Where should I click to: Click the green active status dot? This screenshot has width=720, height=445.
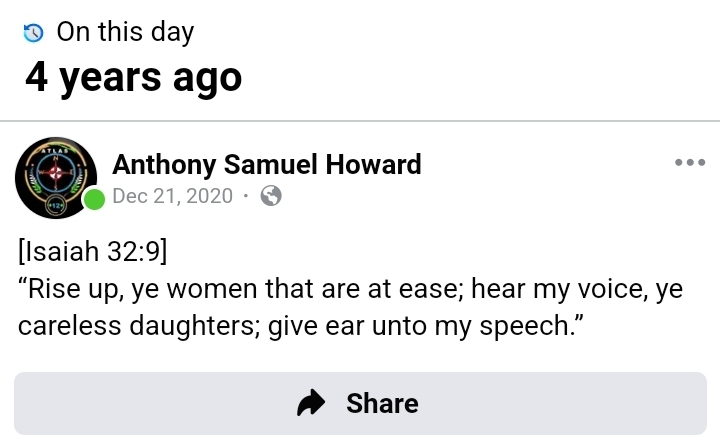tap(94, 198)
